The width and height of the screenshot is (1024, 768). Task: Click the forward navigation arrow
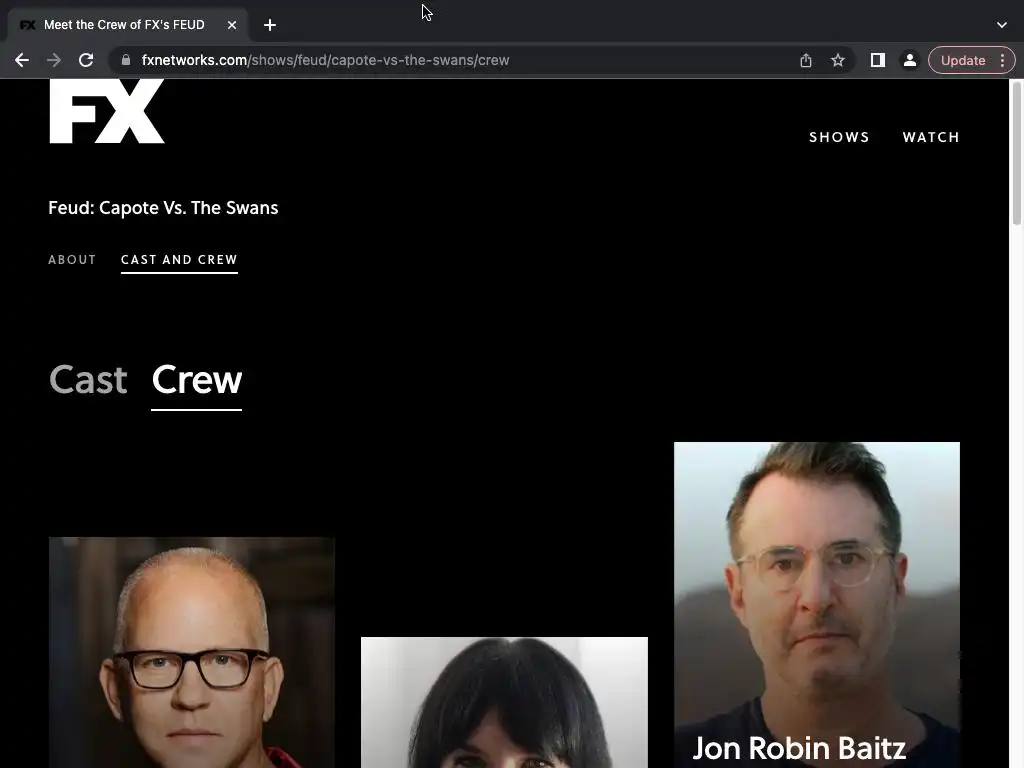pyautogui.click(x=54, y=60)
